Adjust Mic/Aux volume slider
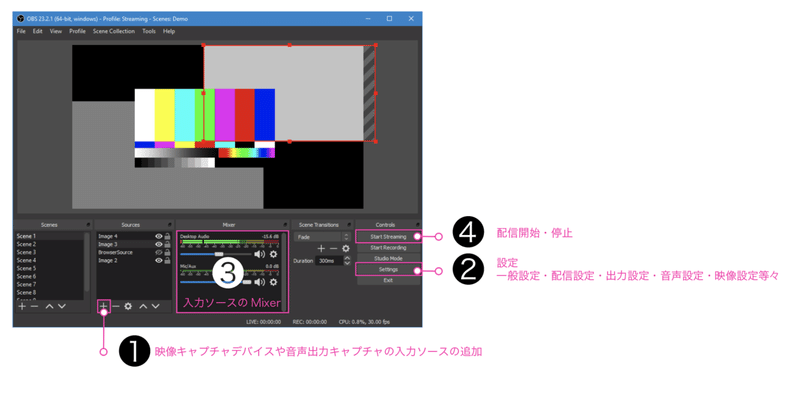Image resolution: width=800 pixels, height=401 pixels. [x=216, y=282]
